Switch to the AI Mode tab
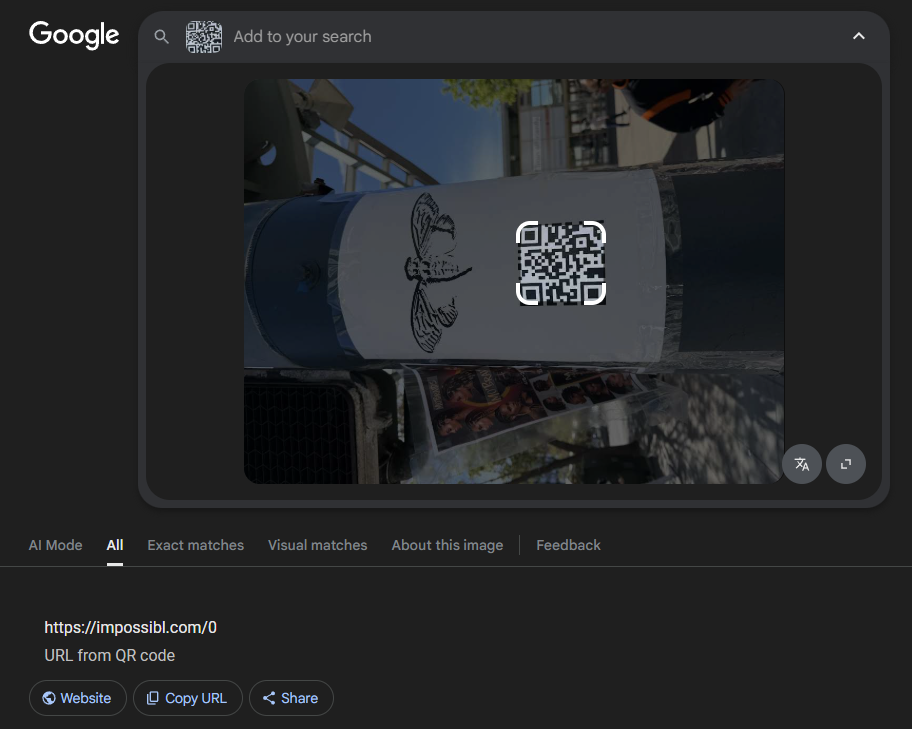The height and width of the screenshot is (729, 912). coord(55,545)
